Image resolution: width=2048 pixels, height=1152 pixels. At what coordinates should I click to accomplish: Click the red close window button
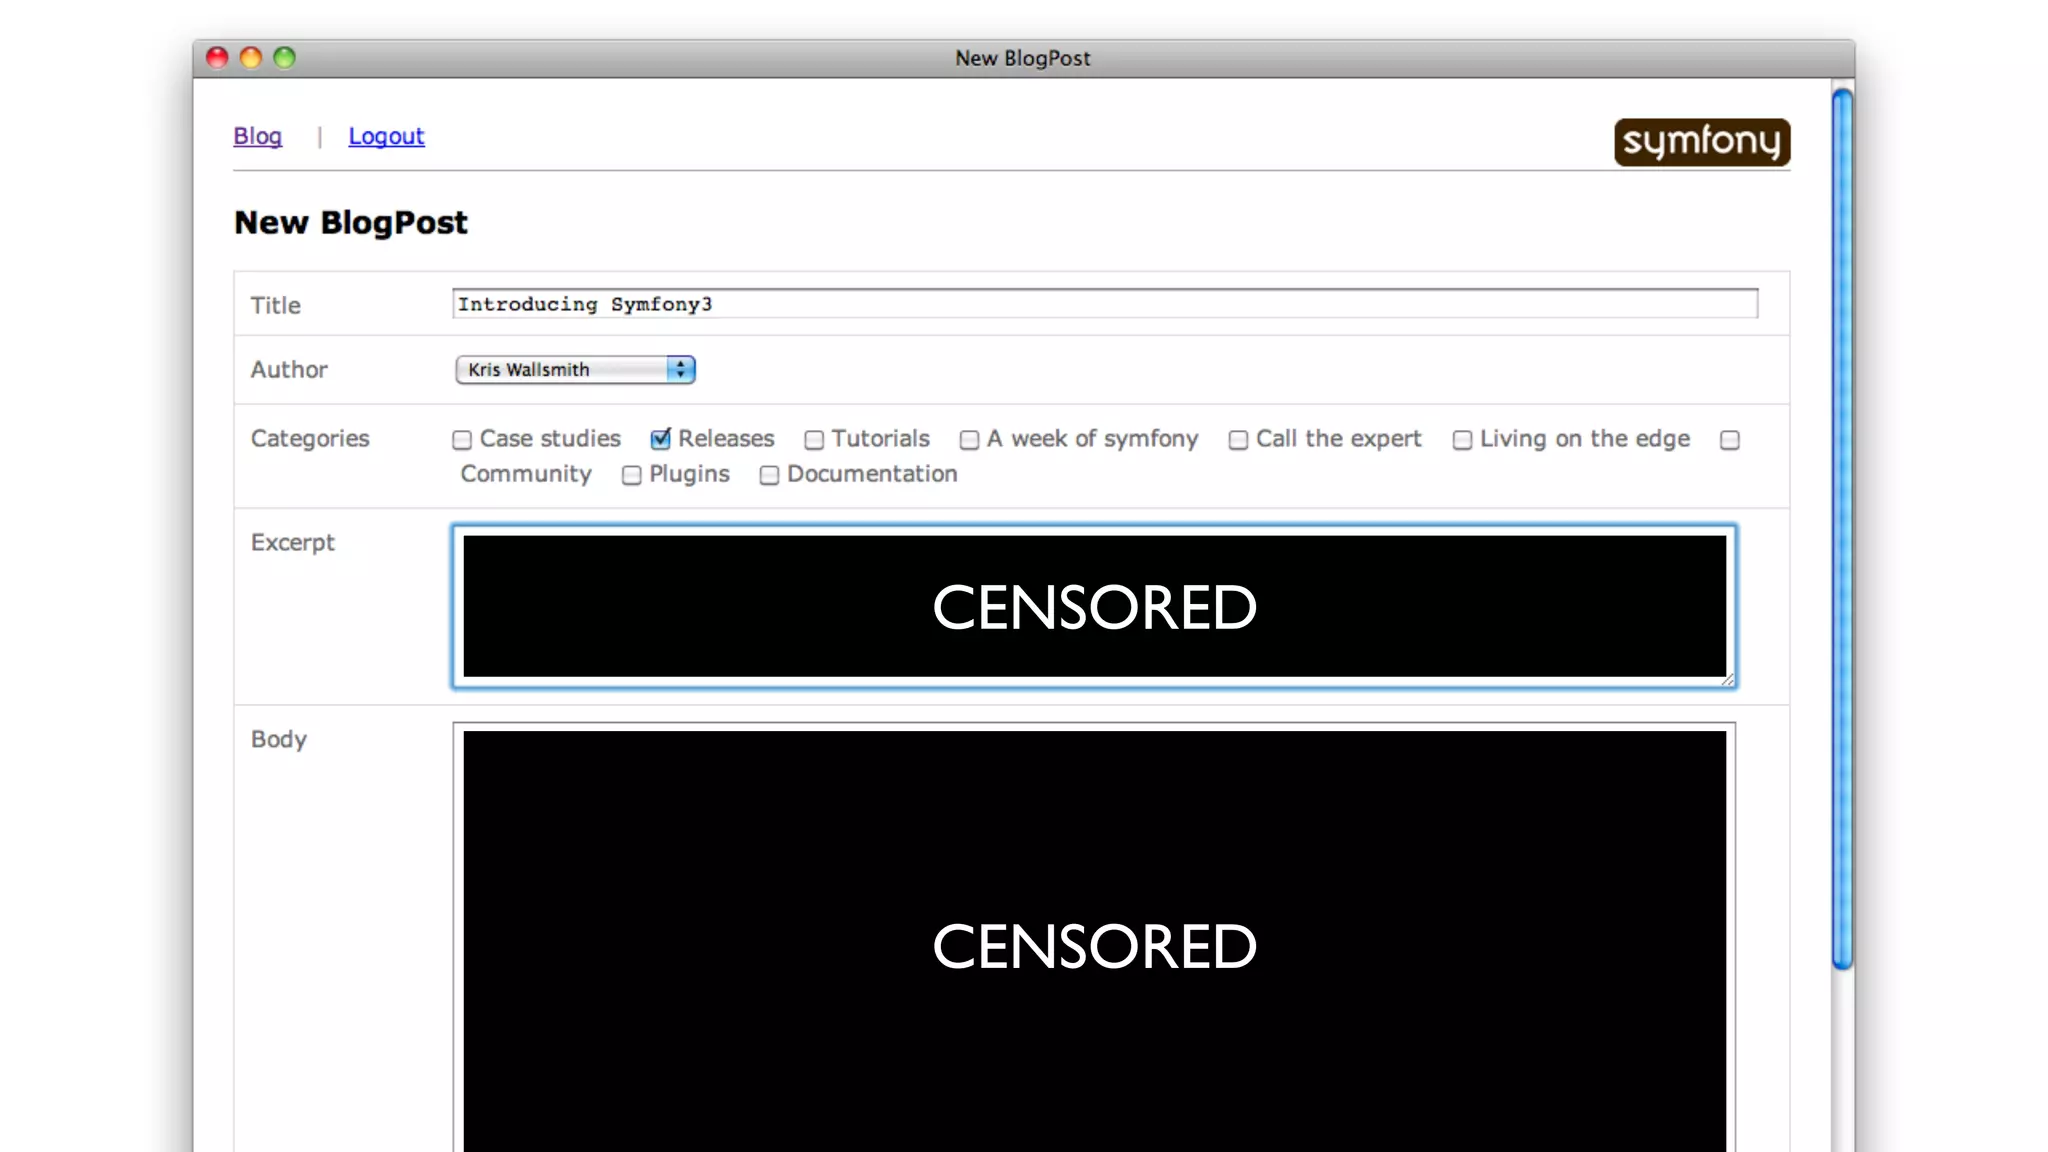tap(217, 58)
